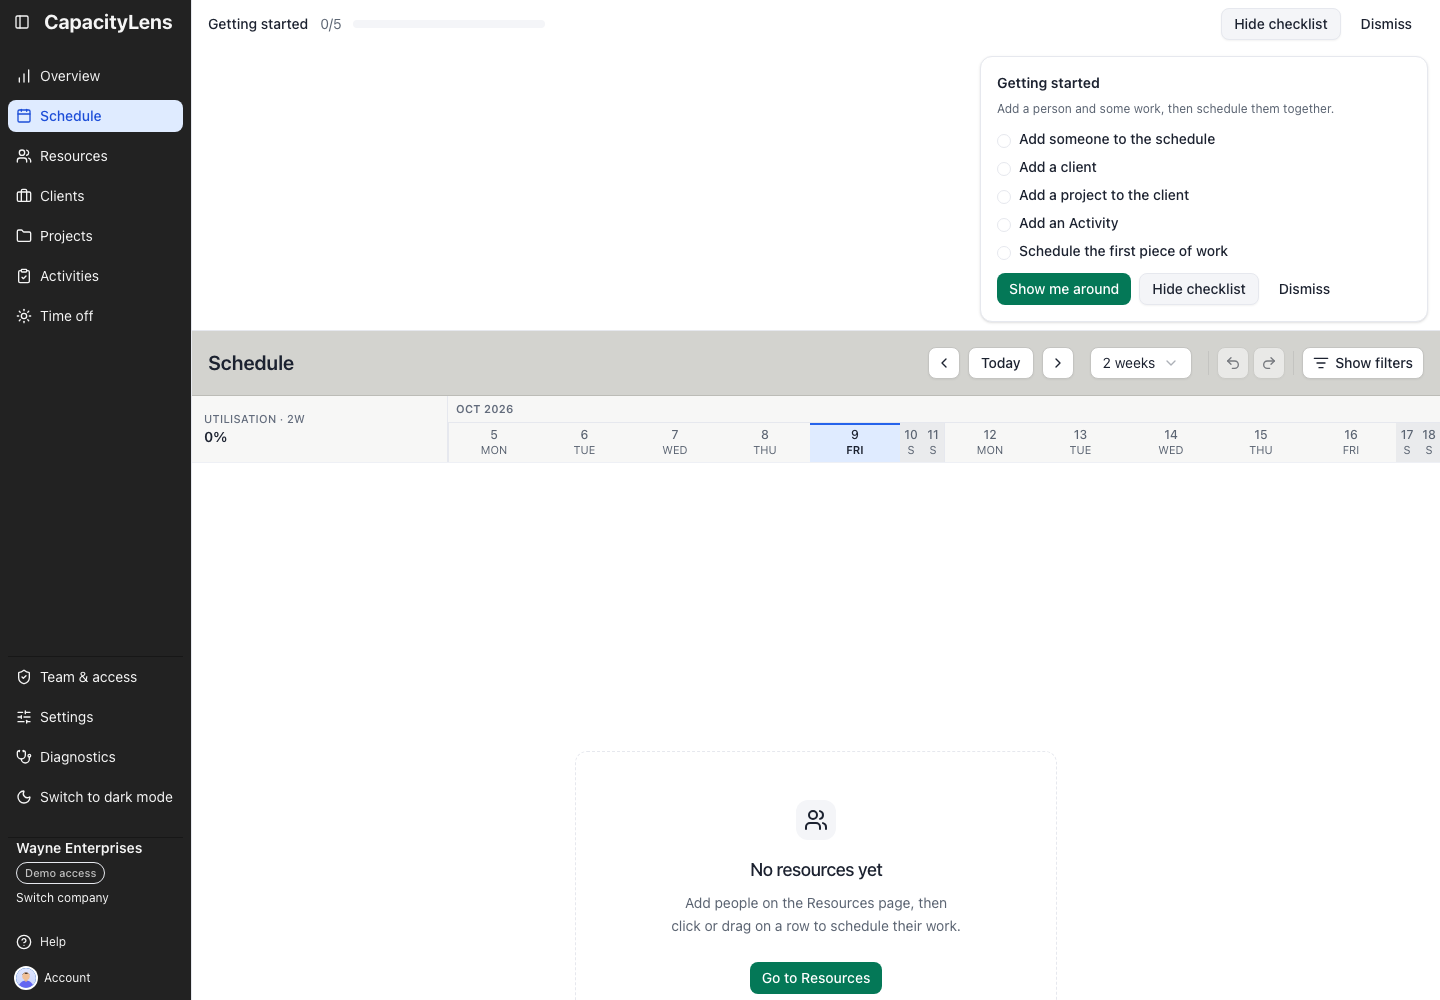Select Friday 9 in the date header
1440x1000 pixels.
[x=855, y=442]
